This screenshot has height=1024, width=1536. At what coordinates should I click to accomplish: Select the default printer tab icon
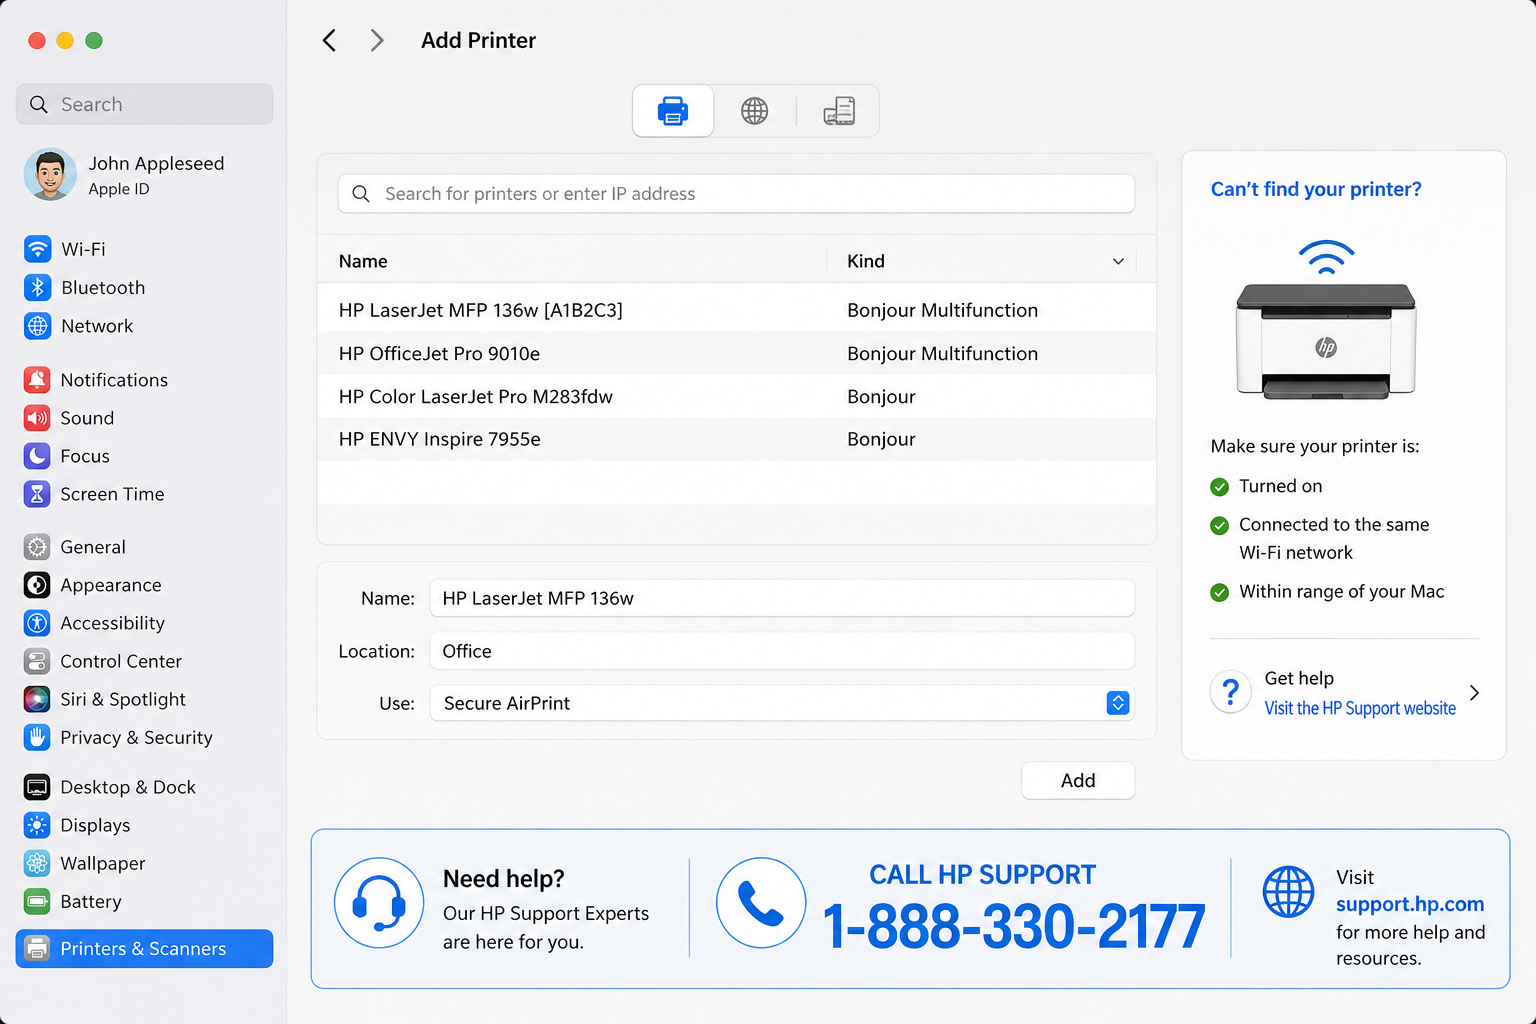673,111
